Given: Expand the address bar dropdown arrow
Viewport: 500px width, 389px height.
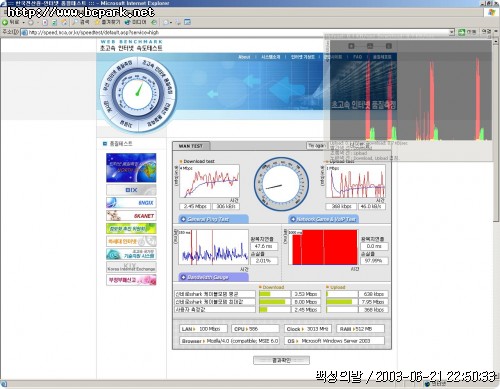Looking at the screenshot, I should coord(452,32).
